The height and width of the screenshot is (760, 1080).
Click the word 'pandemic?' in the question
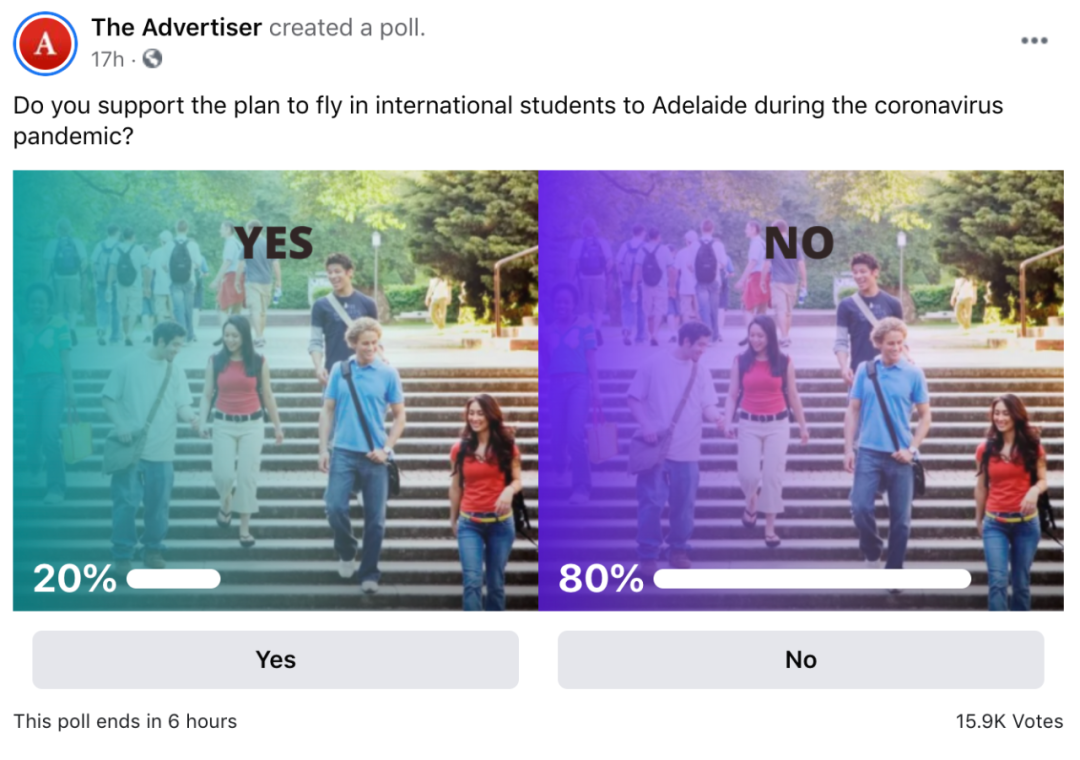(x=73, y=137)
